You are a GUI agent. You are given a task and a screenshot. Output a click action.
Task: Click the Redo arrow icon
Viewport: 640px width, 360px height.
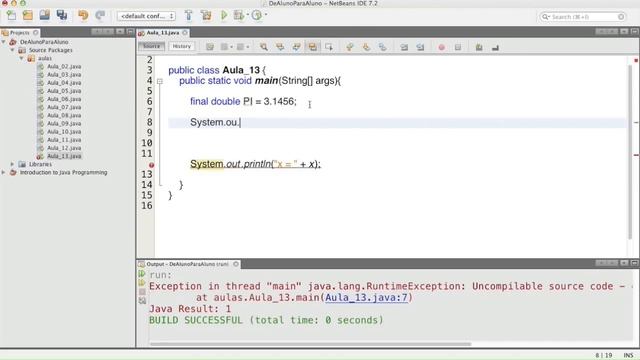[100, 16]
